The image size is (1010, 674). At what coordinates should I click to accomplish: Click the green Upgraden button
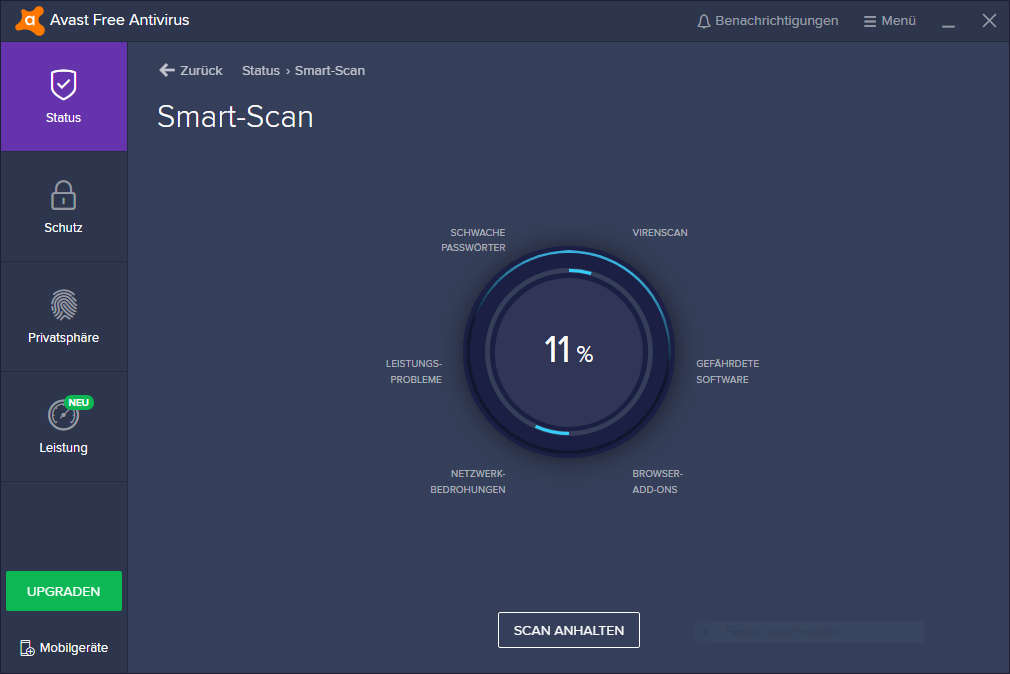click(64, 591)
